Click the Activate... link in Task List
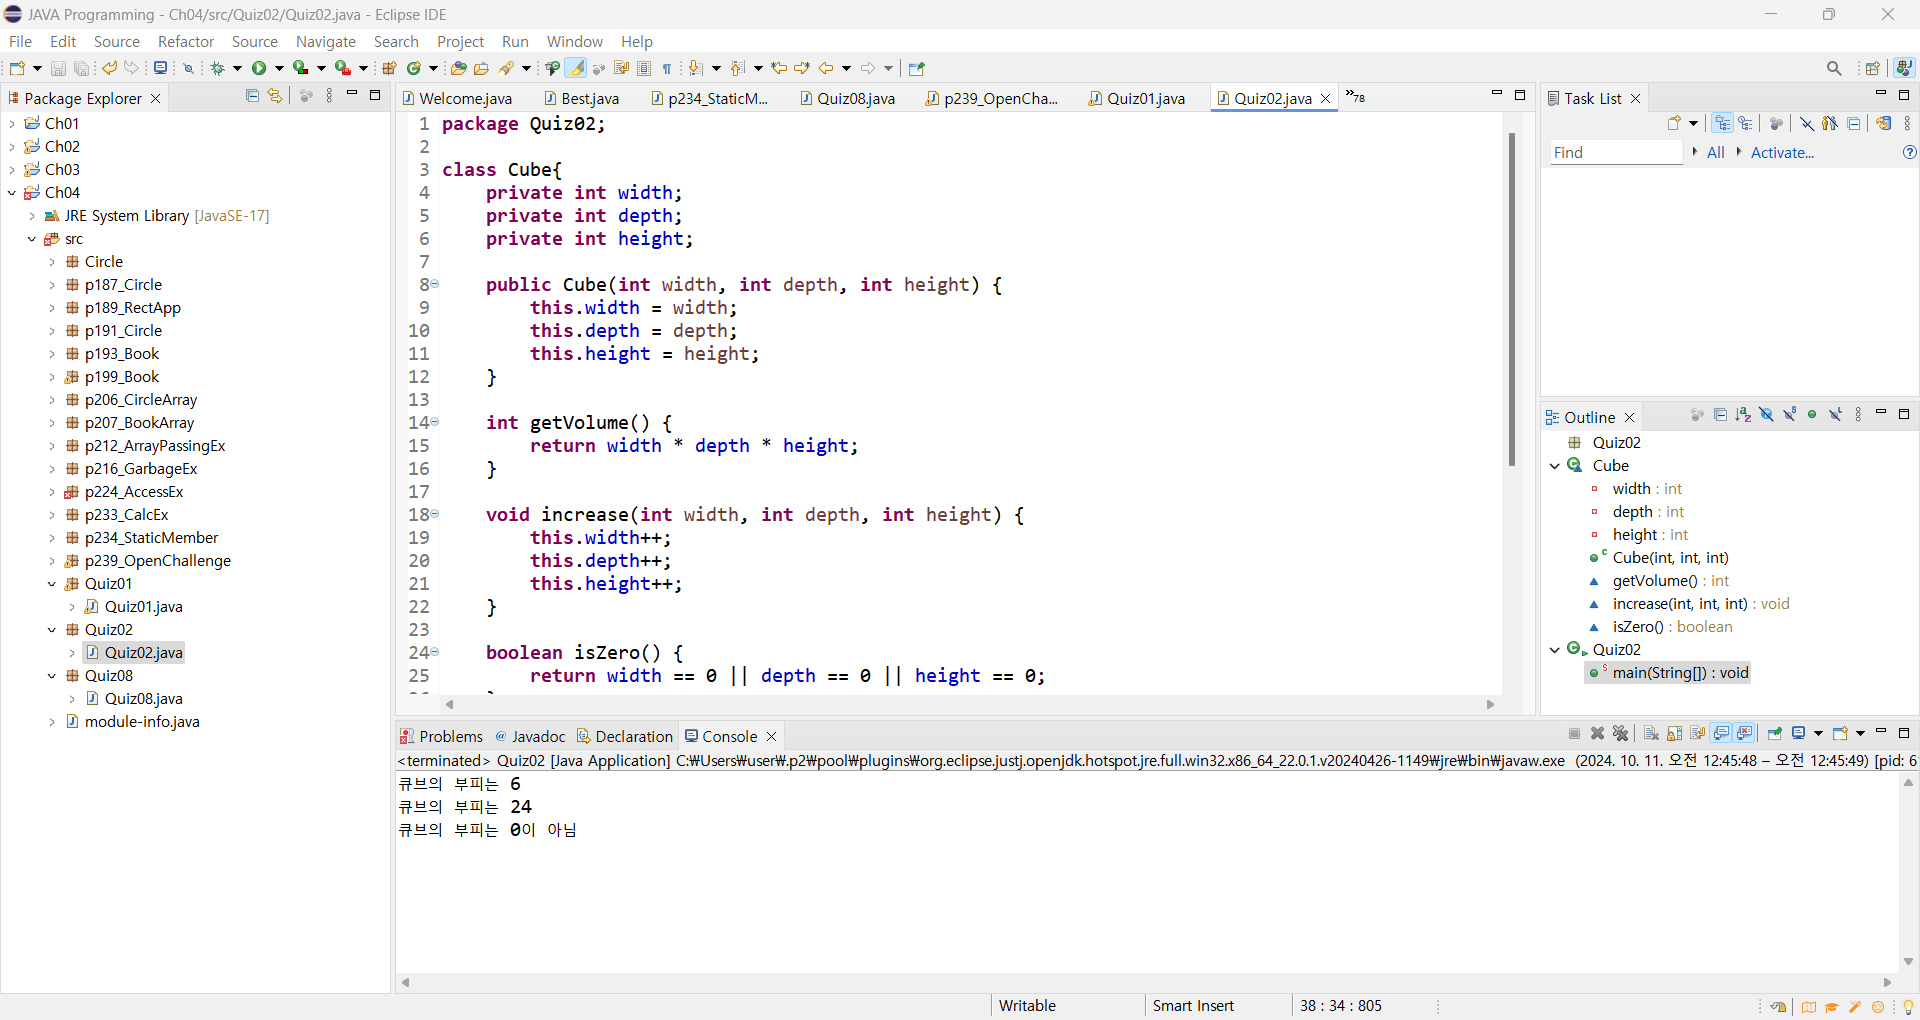The width and height of the screenshot is (1920, 1020). click(1782, 152)
